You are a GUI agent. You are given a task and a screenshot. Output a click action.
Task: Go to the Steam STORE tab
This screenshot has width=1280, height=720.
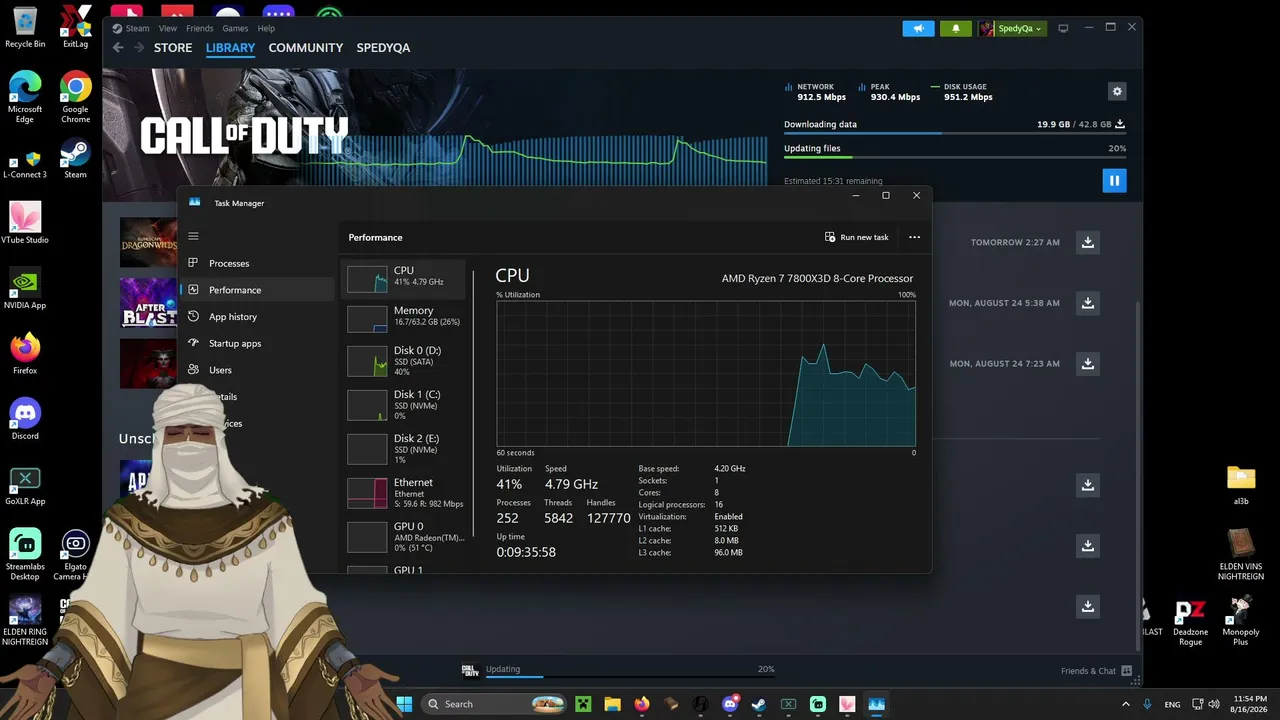tap(173, 48)
